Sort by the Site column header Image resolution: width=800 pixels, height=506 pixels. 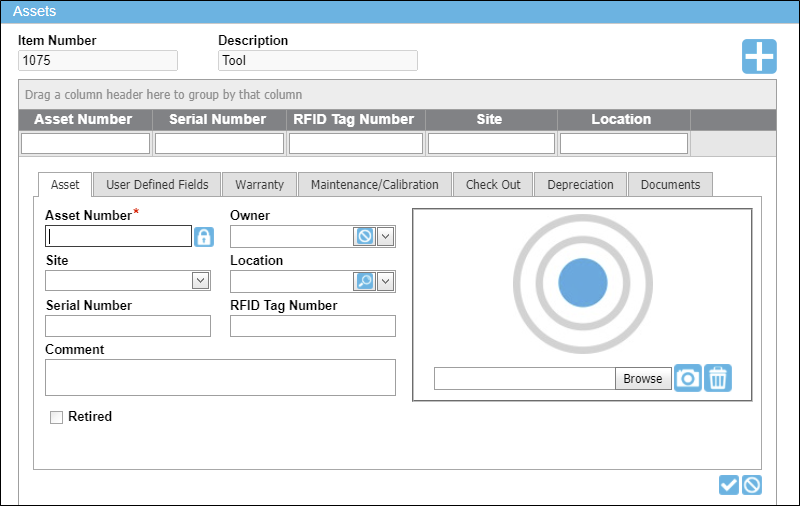point(491,119)
